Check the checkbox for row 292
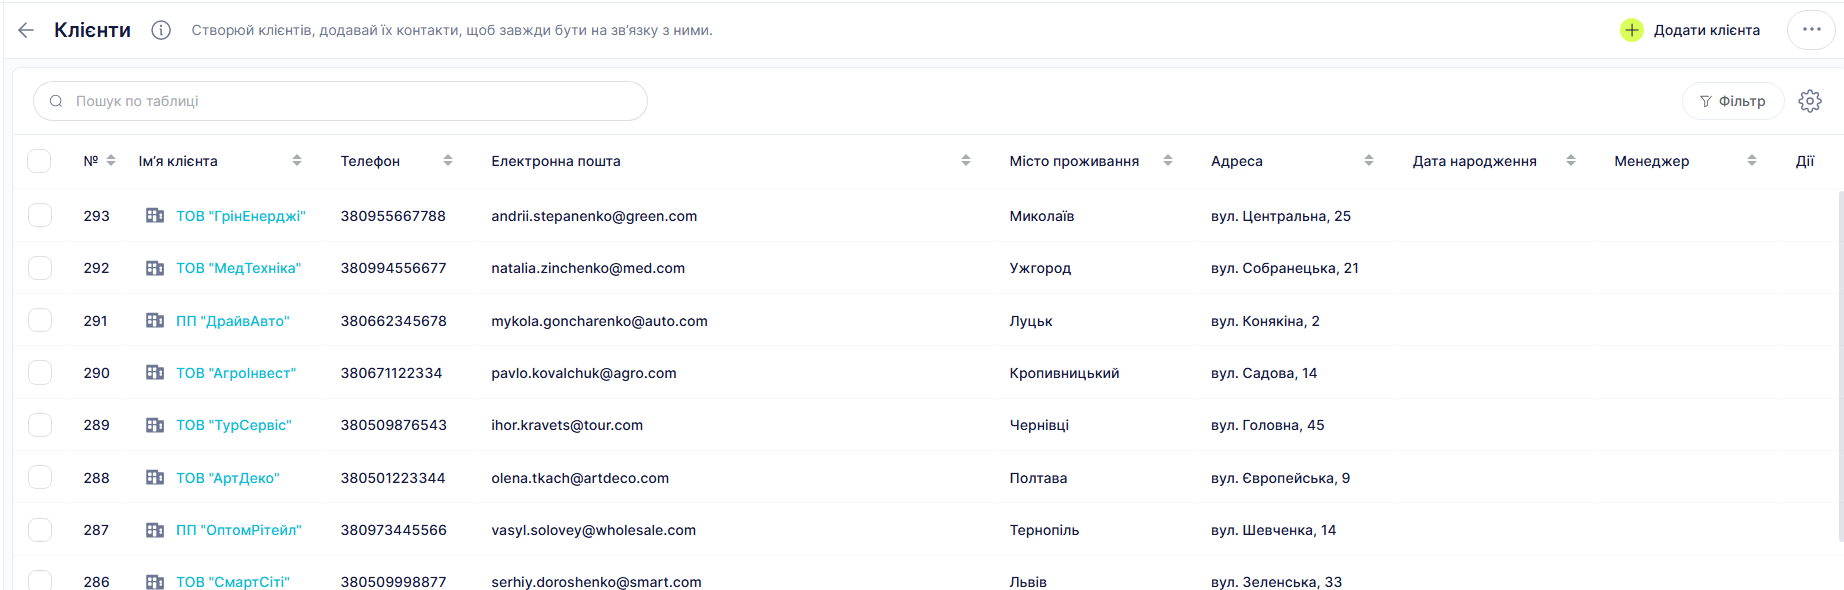 [x=40, y=268]
